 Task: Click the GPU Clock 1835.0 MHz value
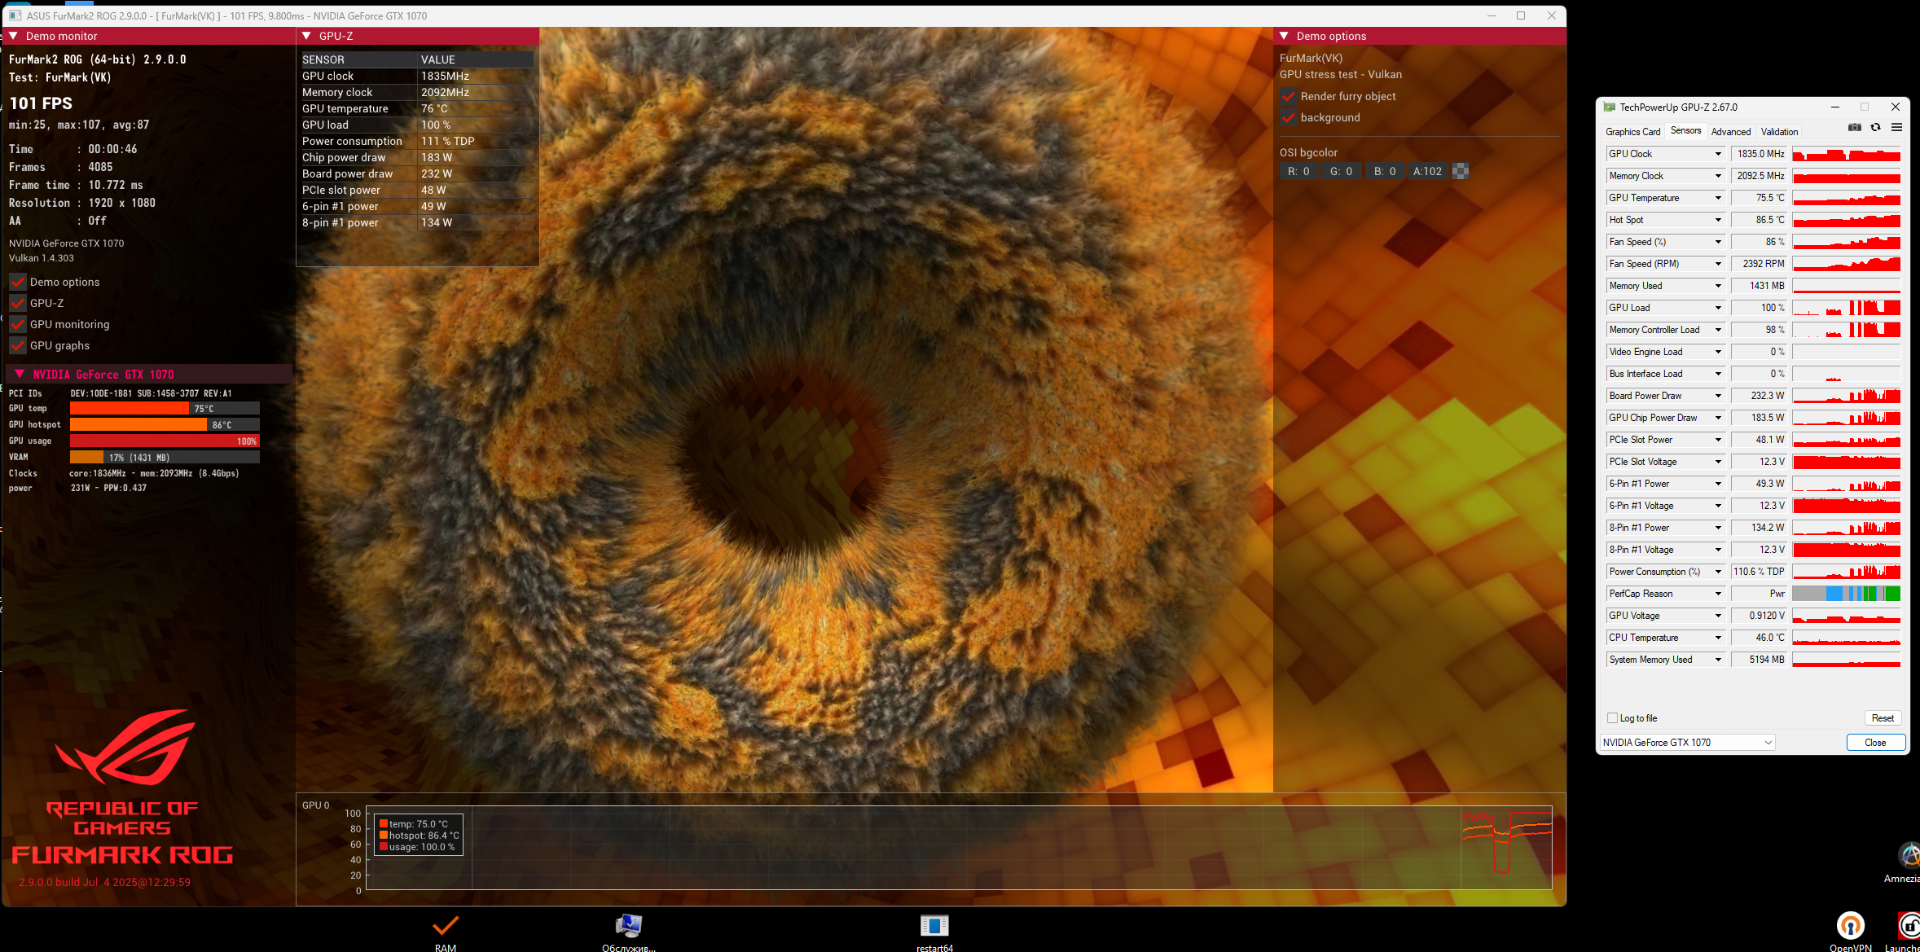[1759, 154]
